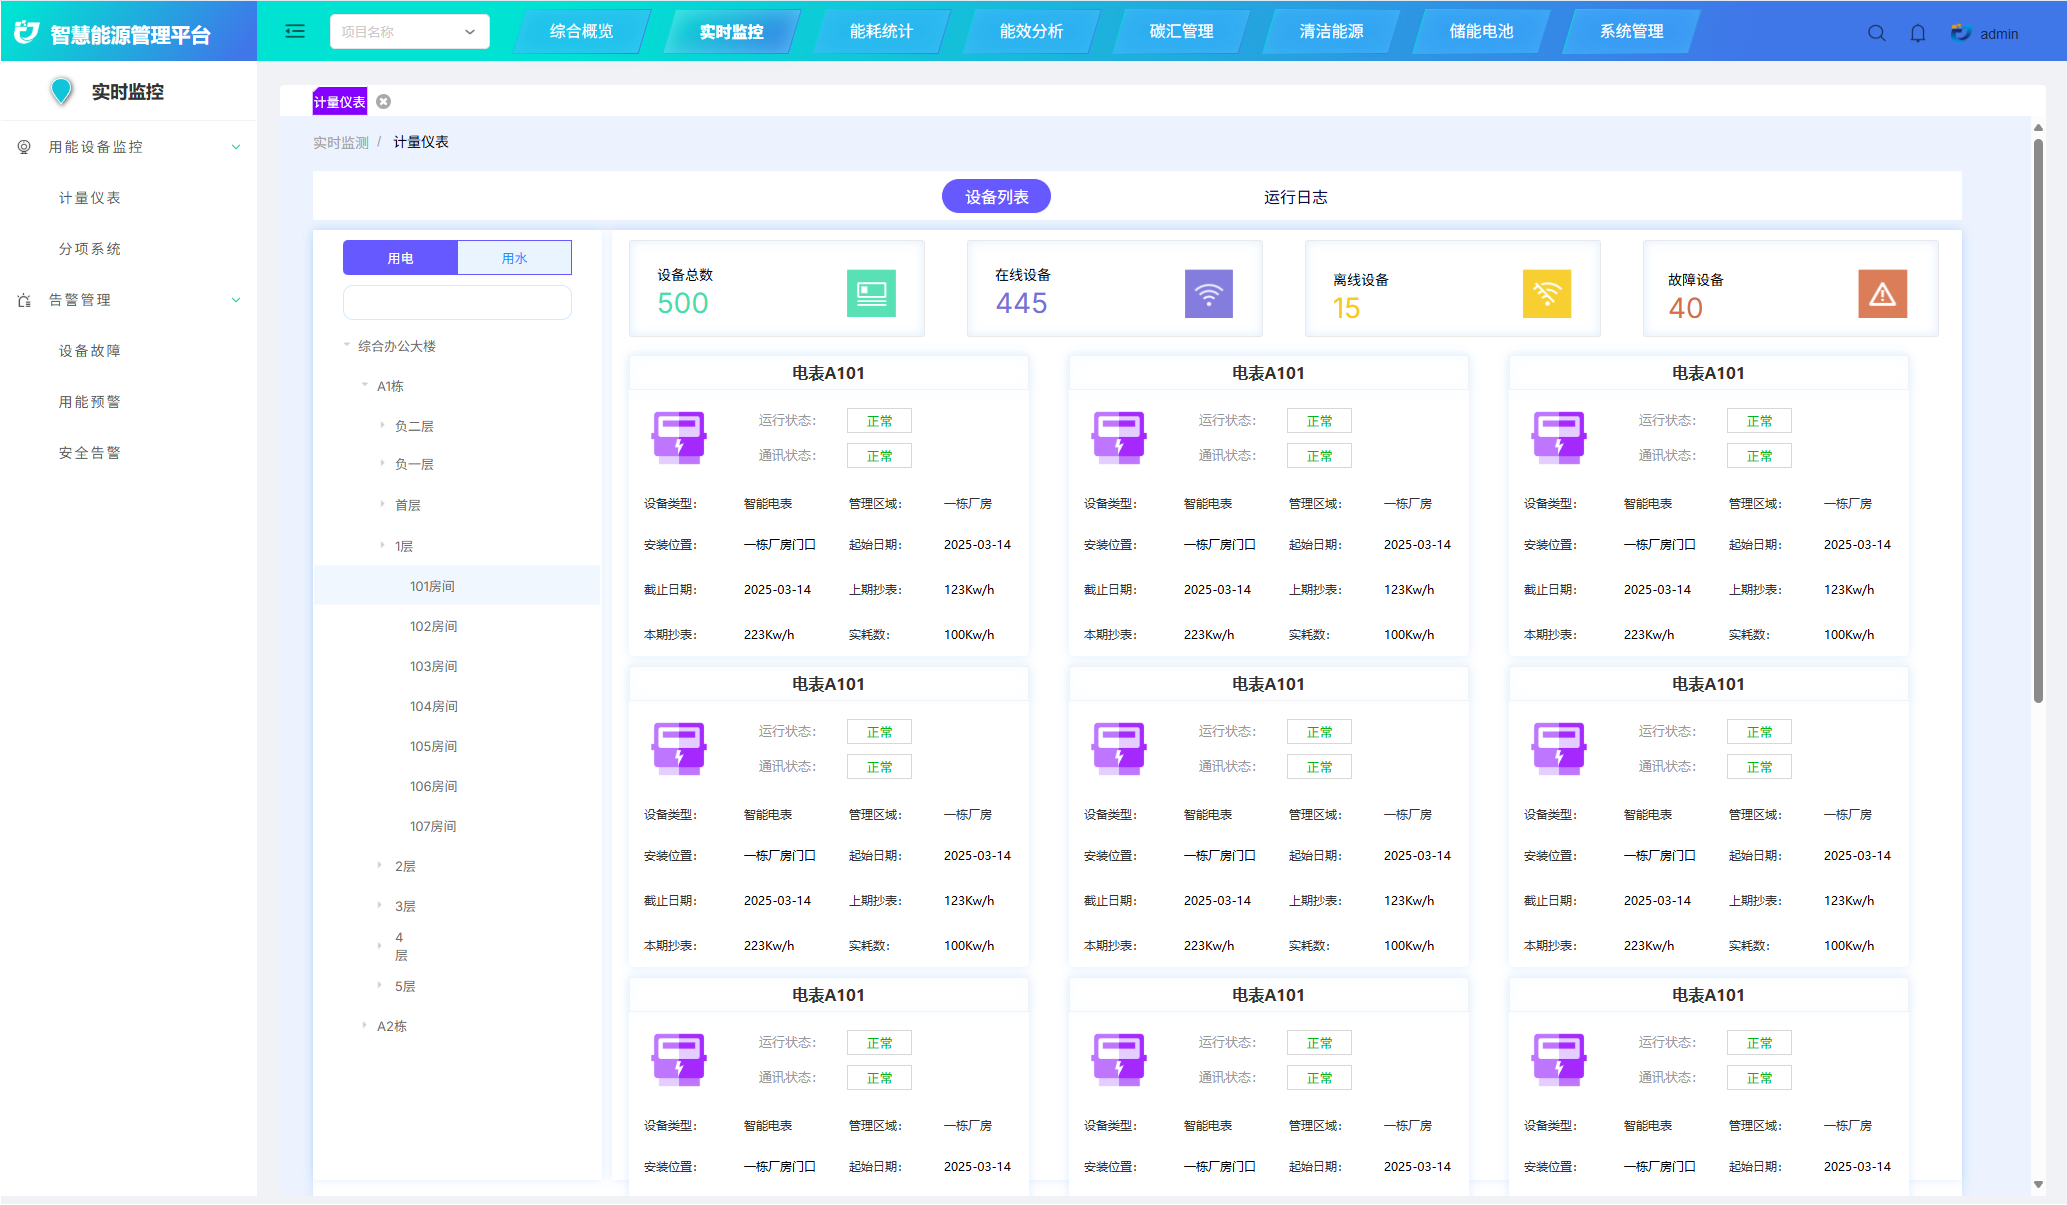Click the shield icon beside 实时监控
The image size is (2067, 1205).
coord(62,91)
